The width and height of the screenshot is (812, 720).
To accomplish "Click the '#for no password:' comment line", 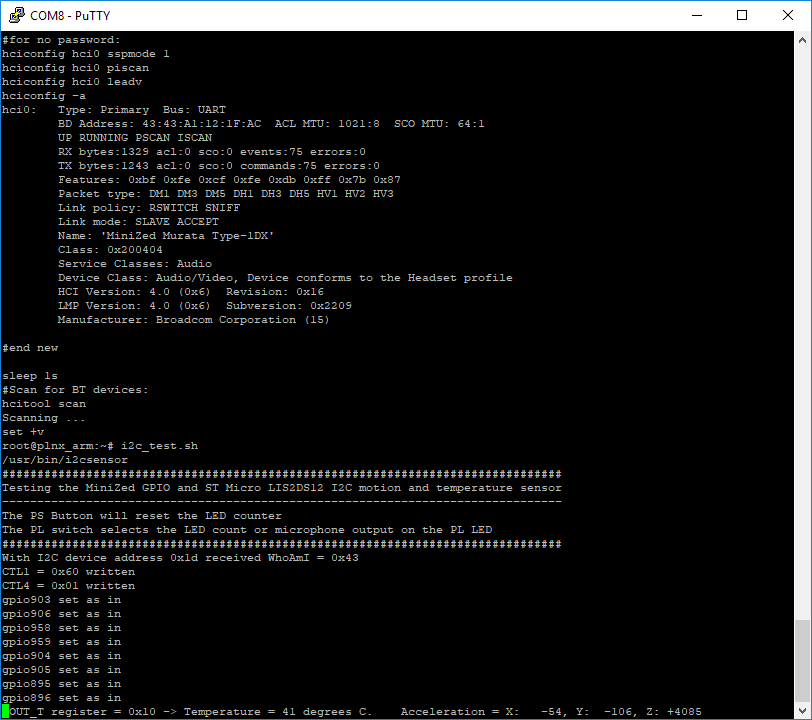I will (61, 40).
